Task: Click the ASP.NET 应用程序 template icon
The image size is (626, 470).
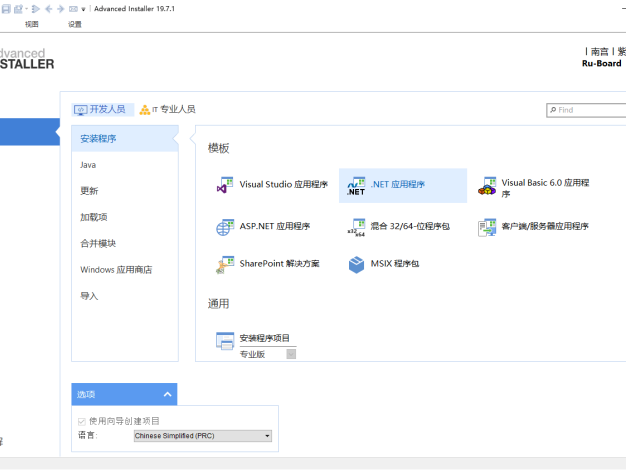Action: pos(225,227)
